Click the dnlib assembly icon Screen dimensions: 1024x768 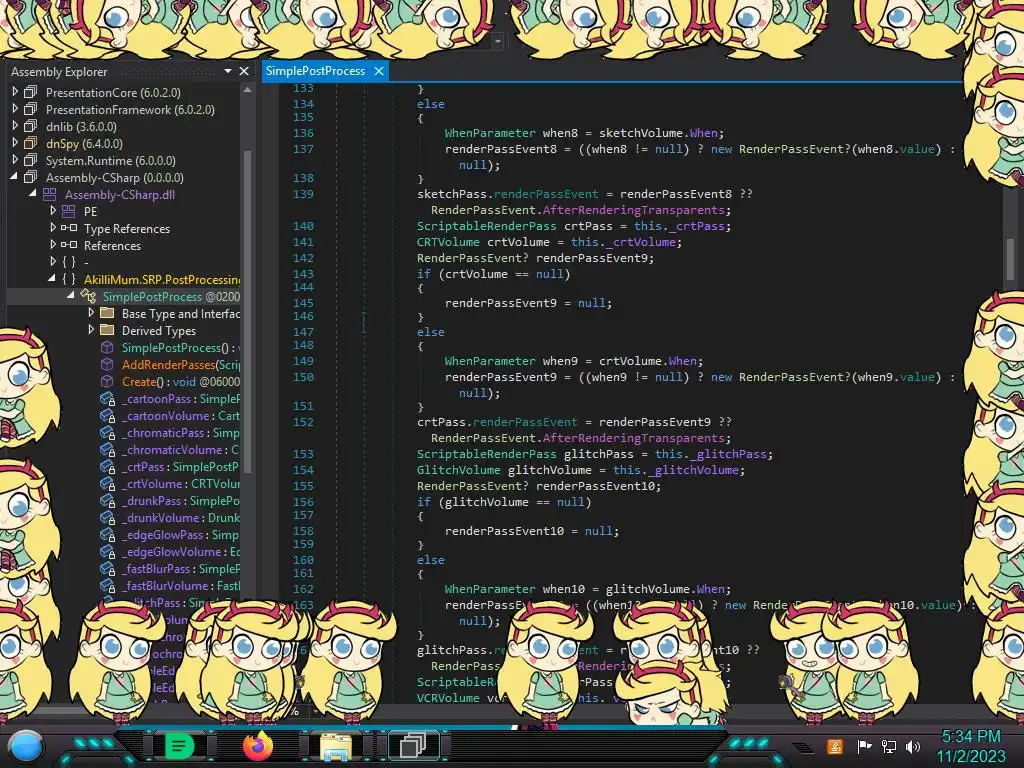[x=31, y=126]
